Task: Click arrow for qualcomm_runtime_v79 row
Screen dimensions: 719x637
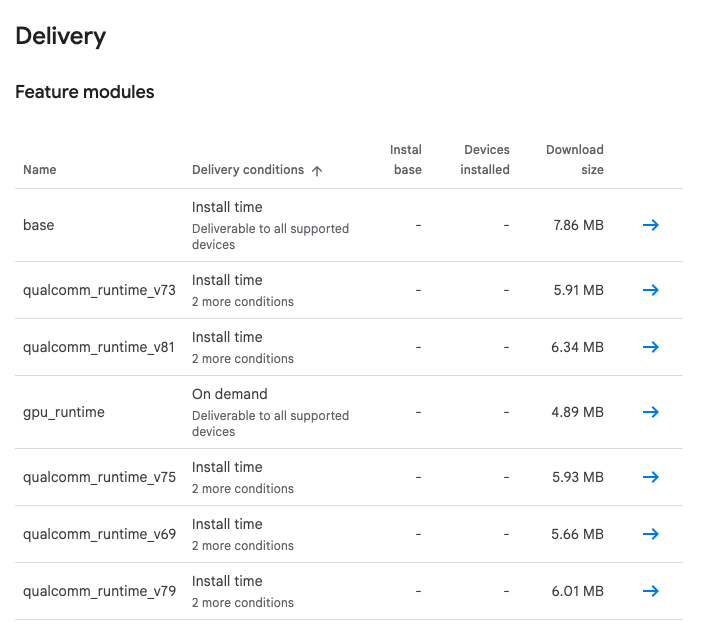Action: [650, 591]
